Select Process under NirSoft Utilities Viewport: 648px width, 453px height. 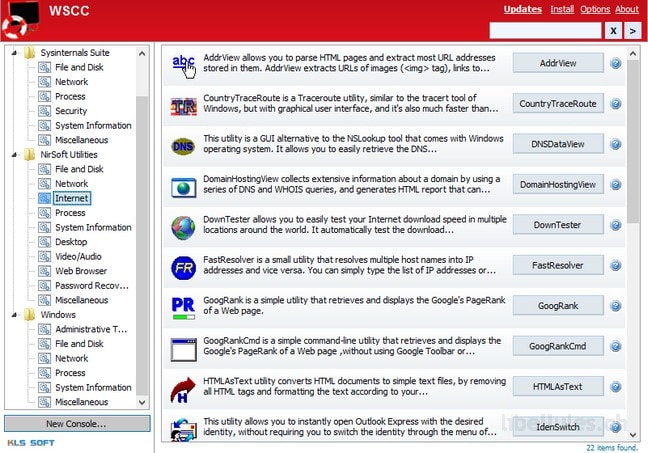click(70, 213)
